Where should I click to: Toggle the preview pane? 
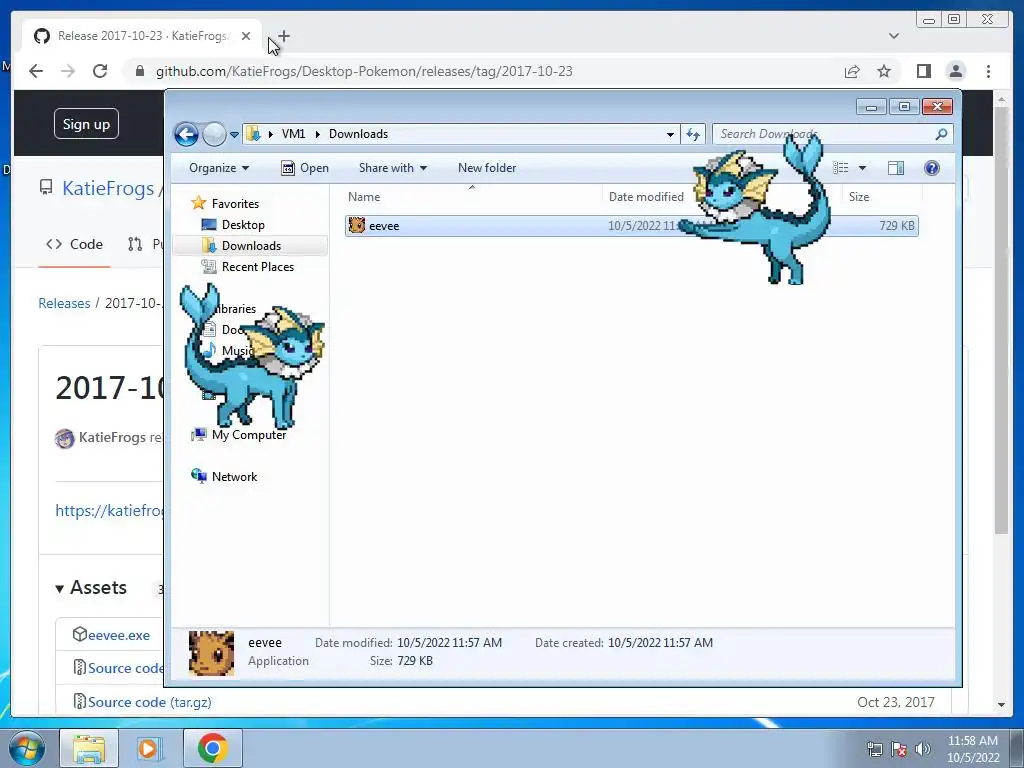(896, 168)
